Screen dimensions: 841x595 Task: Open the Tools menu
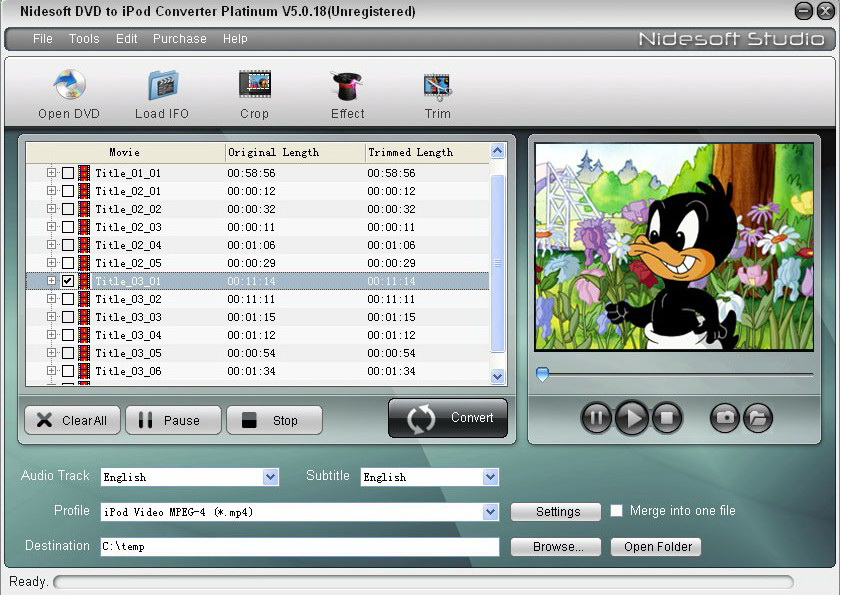click(84, 39)
